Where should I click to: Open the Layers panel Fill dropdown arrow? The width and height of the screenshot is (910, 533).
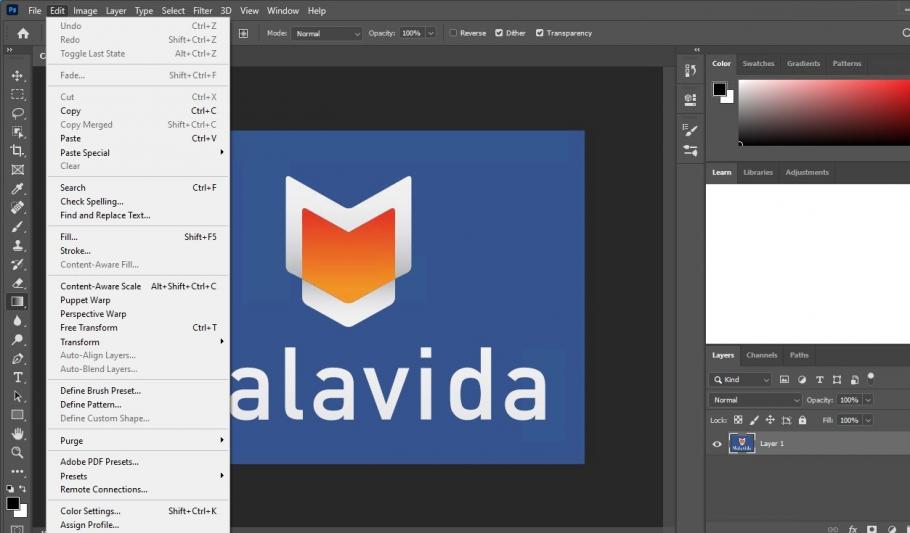click(x=868, y=420)
